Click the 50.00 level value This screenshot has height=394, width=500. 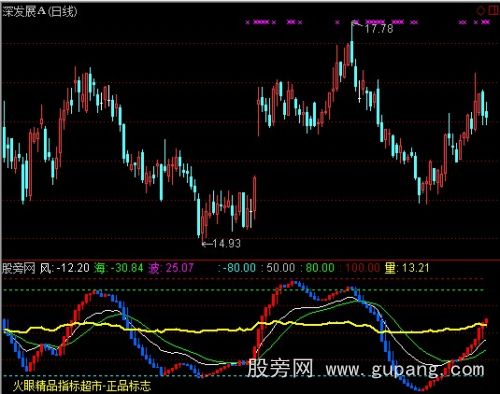tap(280, 268)
